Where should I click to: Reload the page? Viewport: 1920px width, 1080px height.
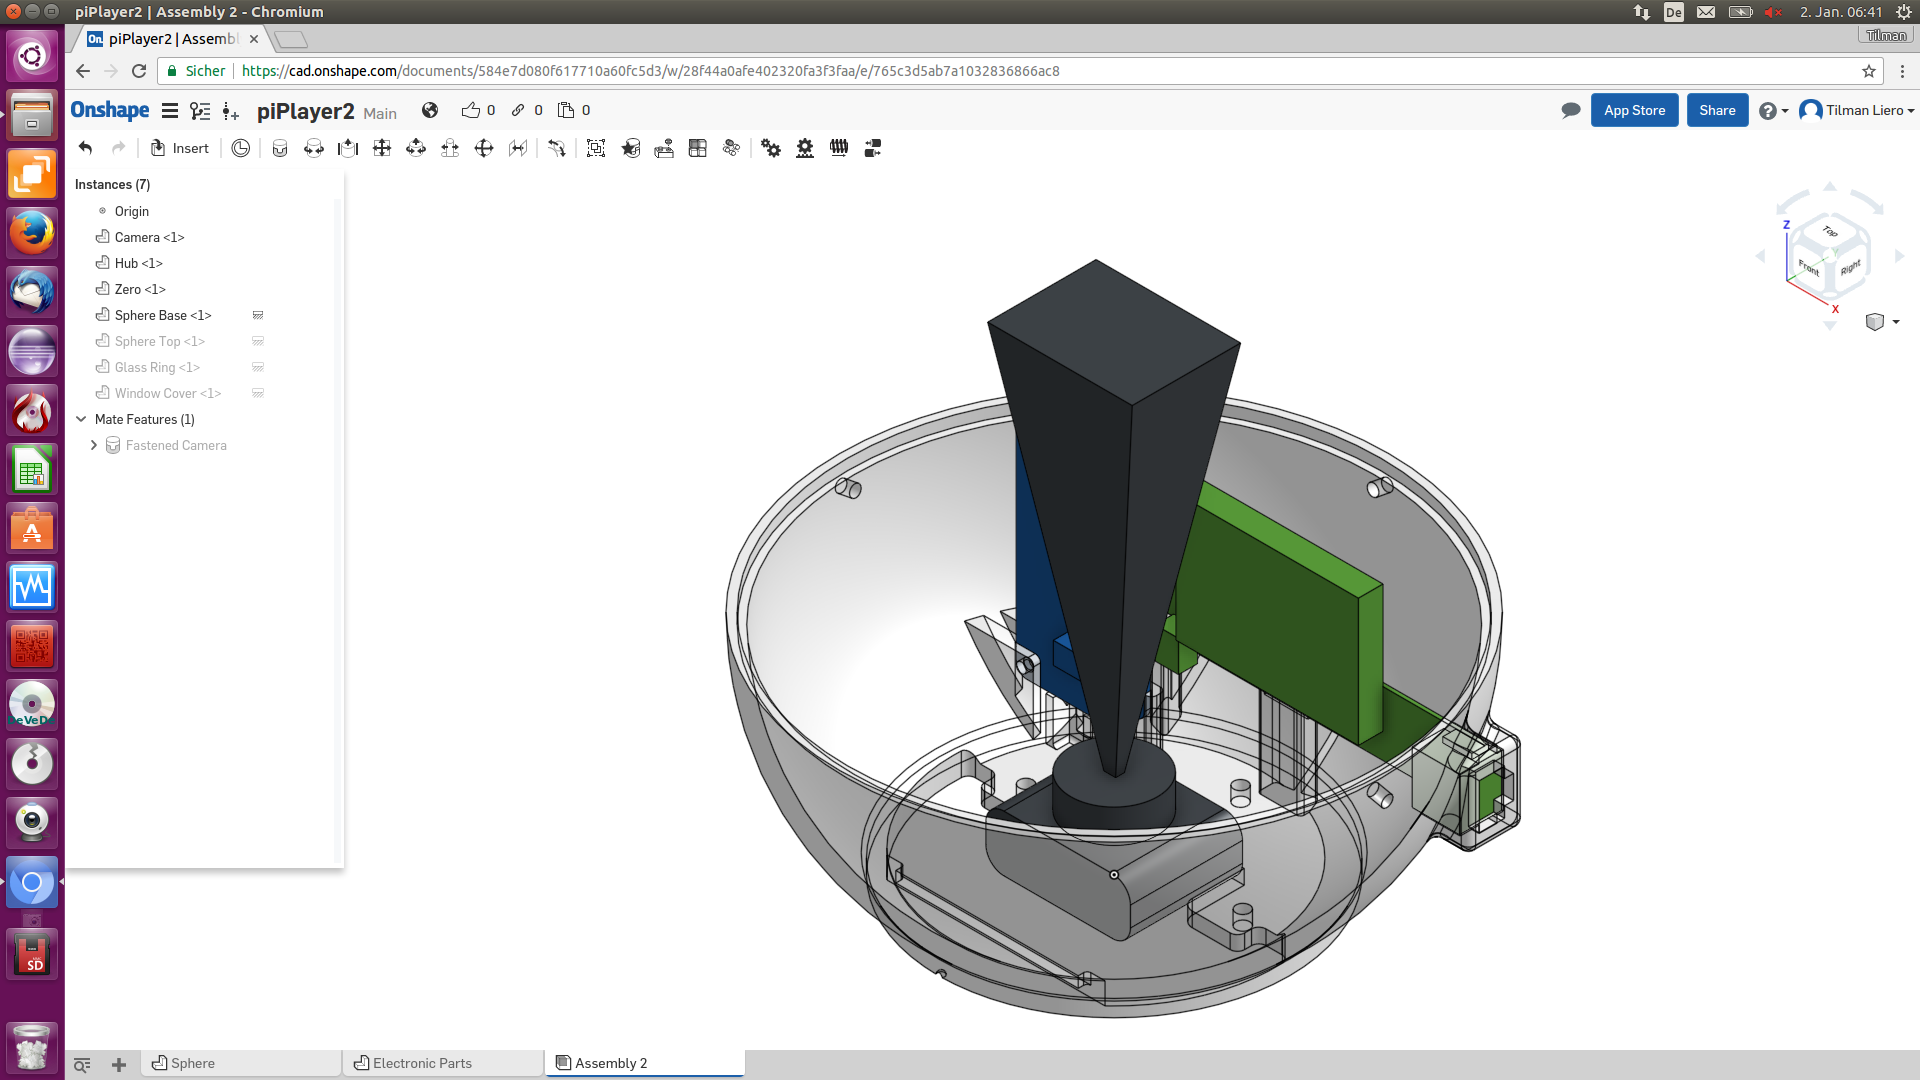139,71
